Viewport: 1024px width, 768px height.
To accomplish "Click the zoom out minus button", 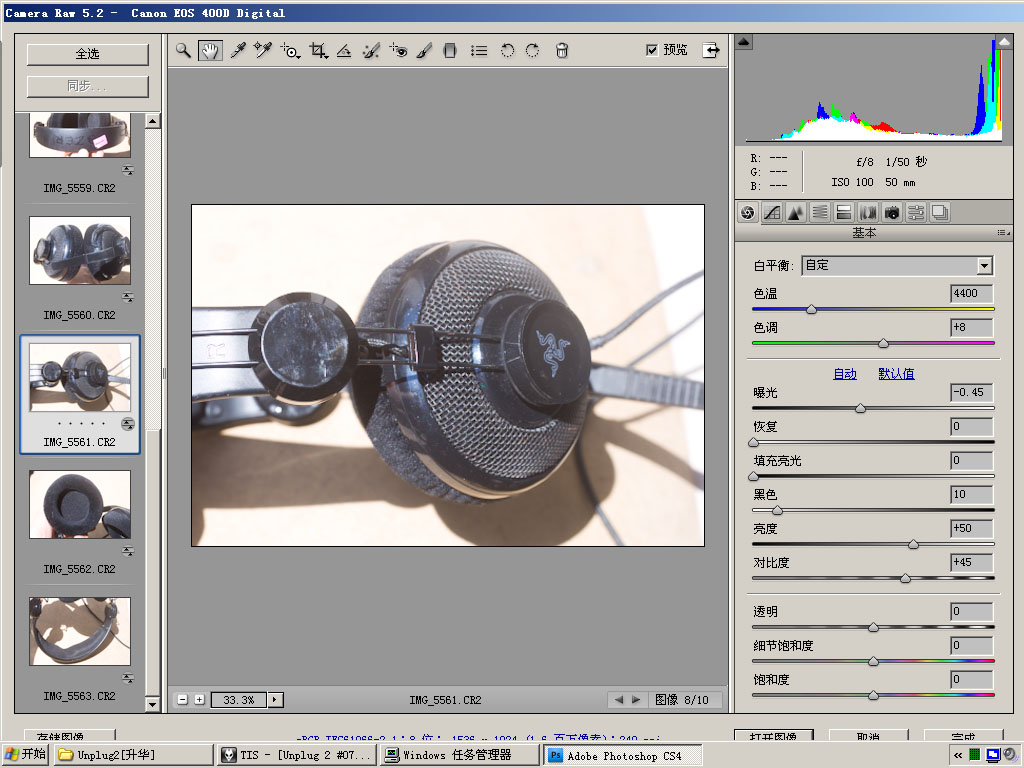I will click(x=183, y=700).
